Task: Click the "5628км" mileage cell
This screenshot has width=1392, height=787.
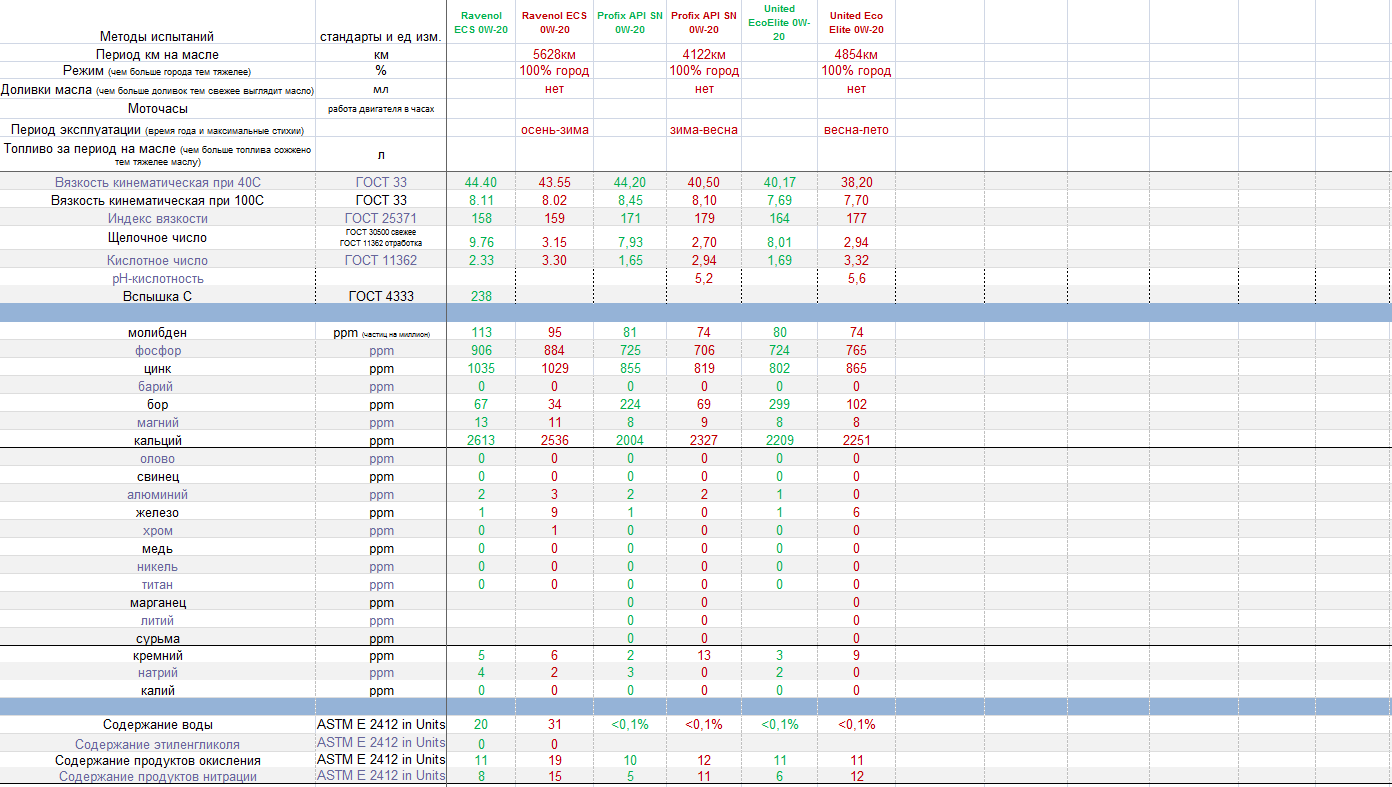Action: coord(554,54)
